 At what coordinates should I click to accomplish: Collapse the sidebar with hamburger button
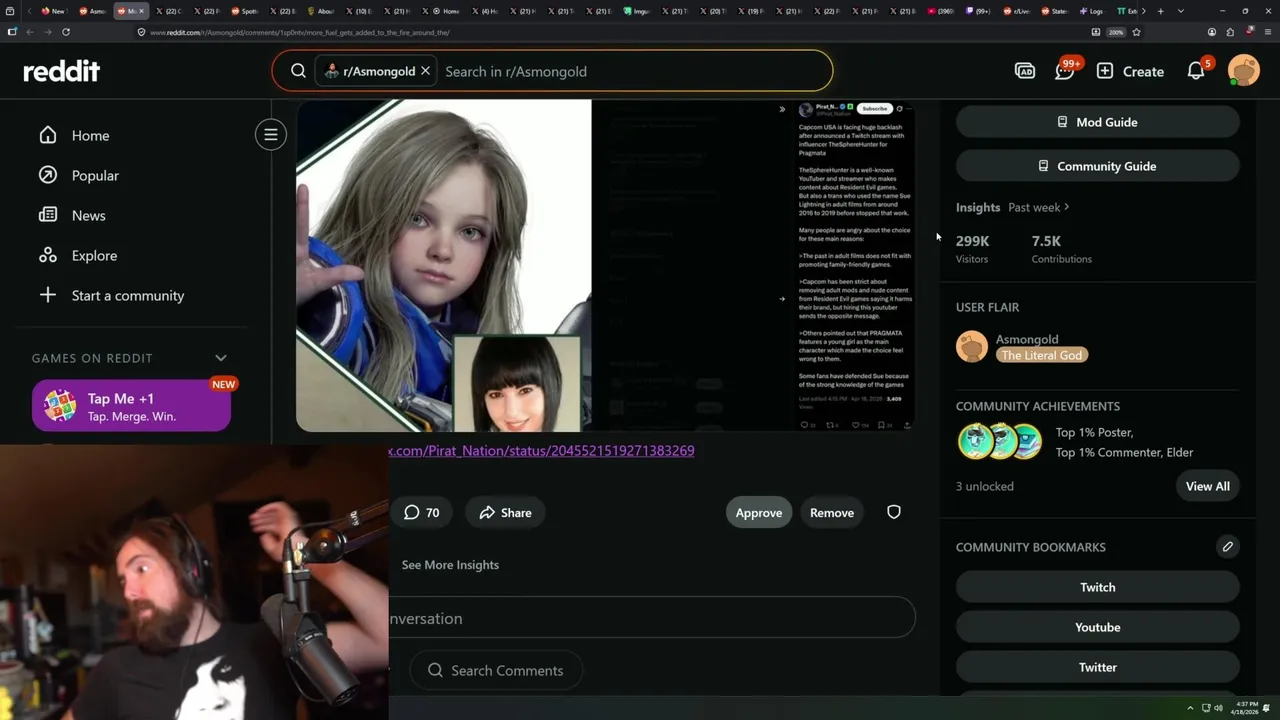271,134
